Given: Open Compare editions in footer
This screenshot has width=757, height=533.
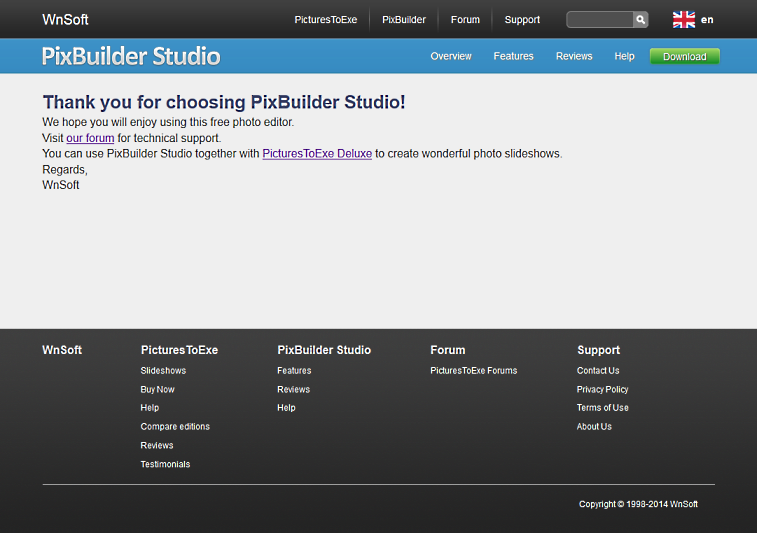Looking at the screenshot, I should tap(175, 427).
